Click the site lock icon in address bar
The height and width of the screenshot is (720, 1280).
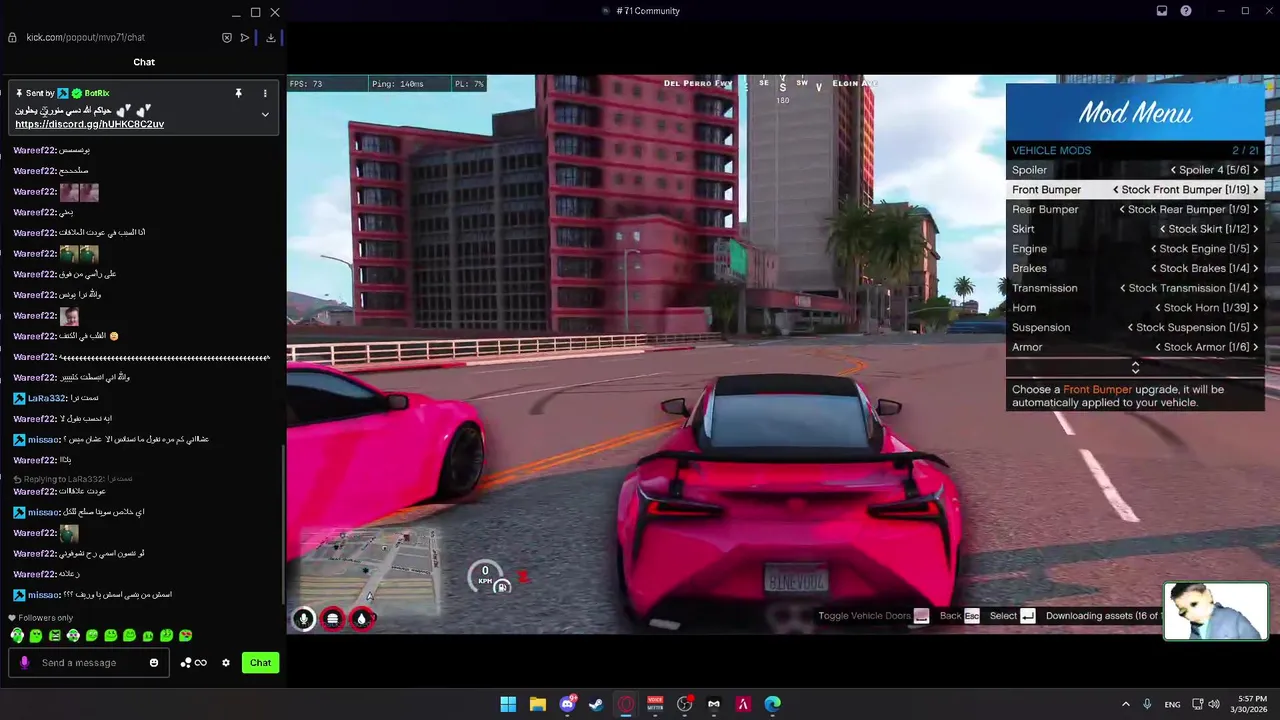click(x=12, y=37)
